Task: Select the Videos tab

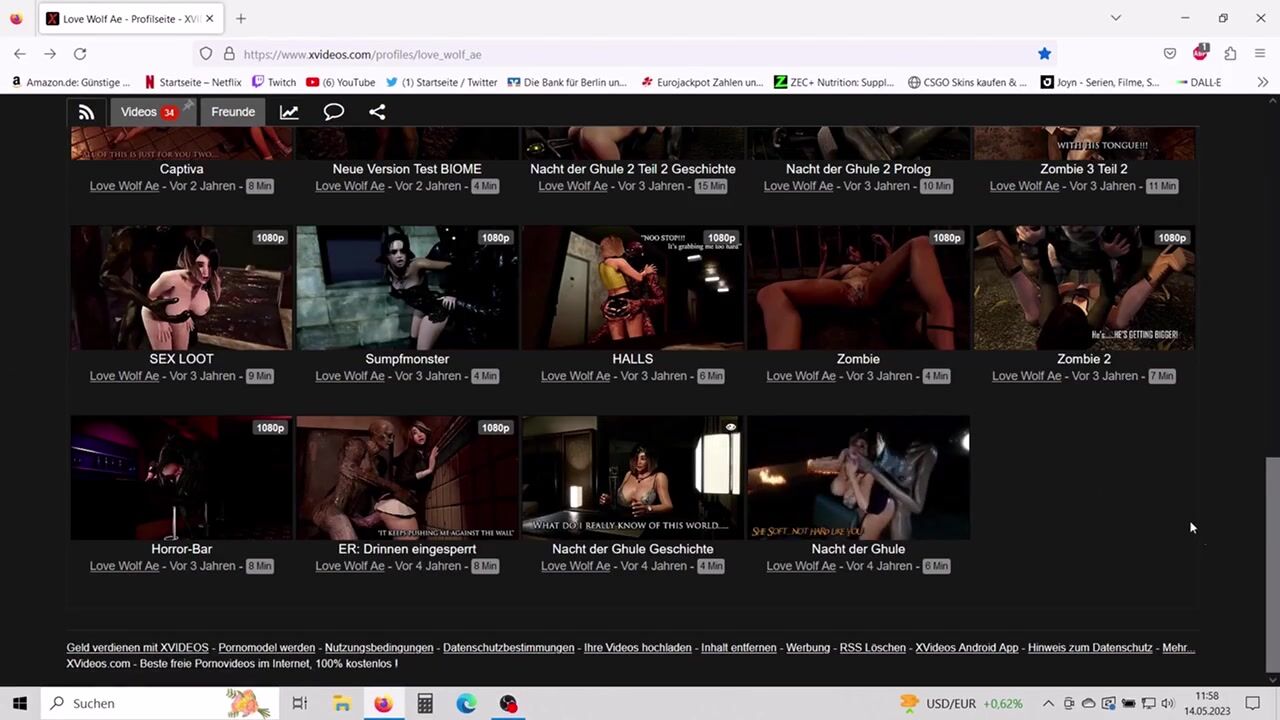Action: point(139,112)
